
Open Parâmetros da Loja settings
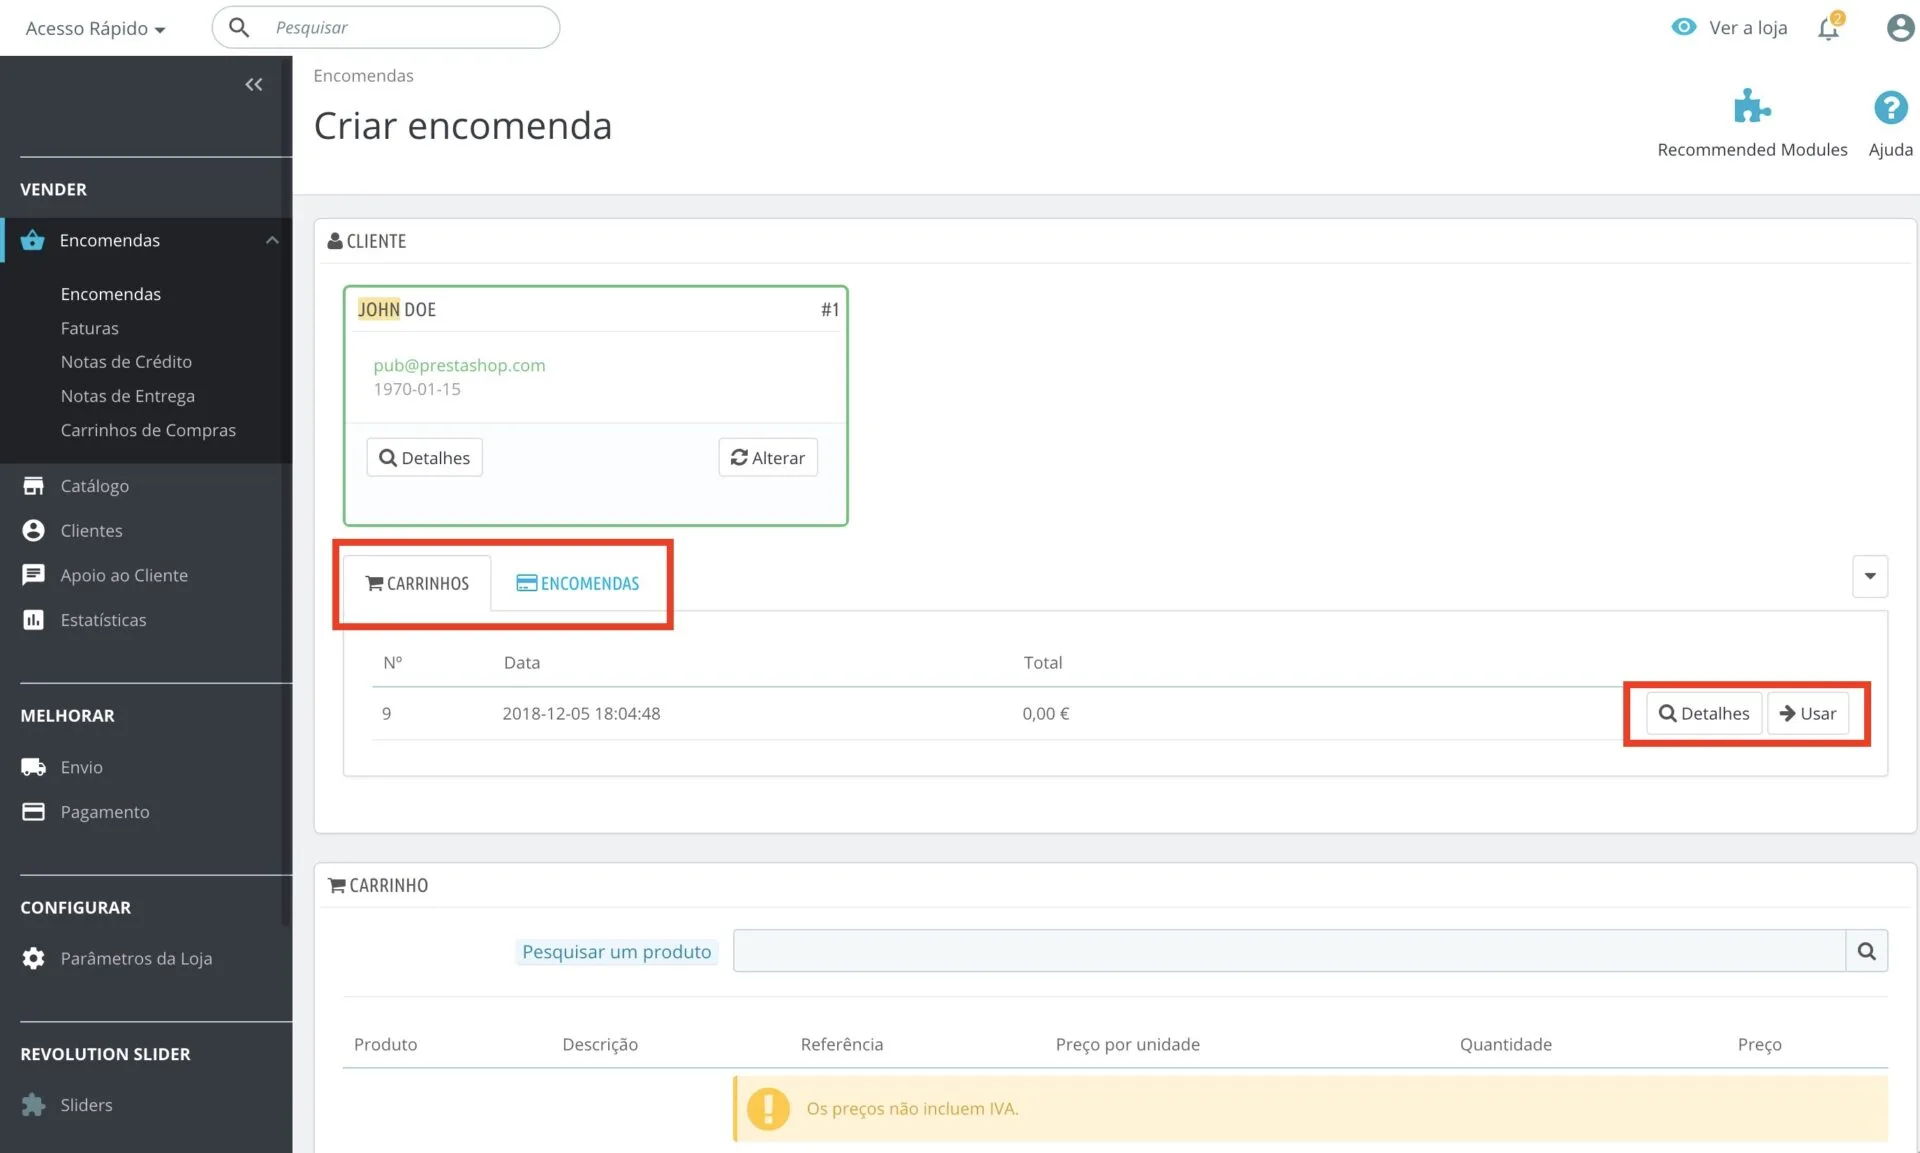click(136, 958)
